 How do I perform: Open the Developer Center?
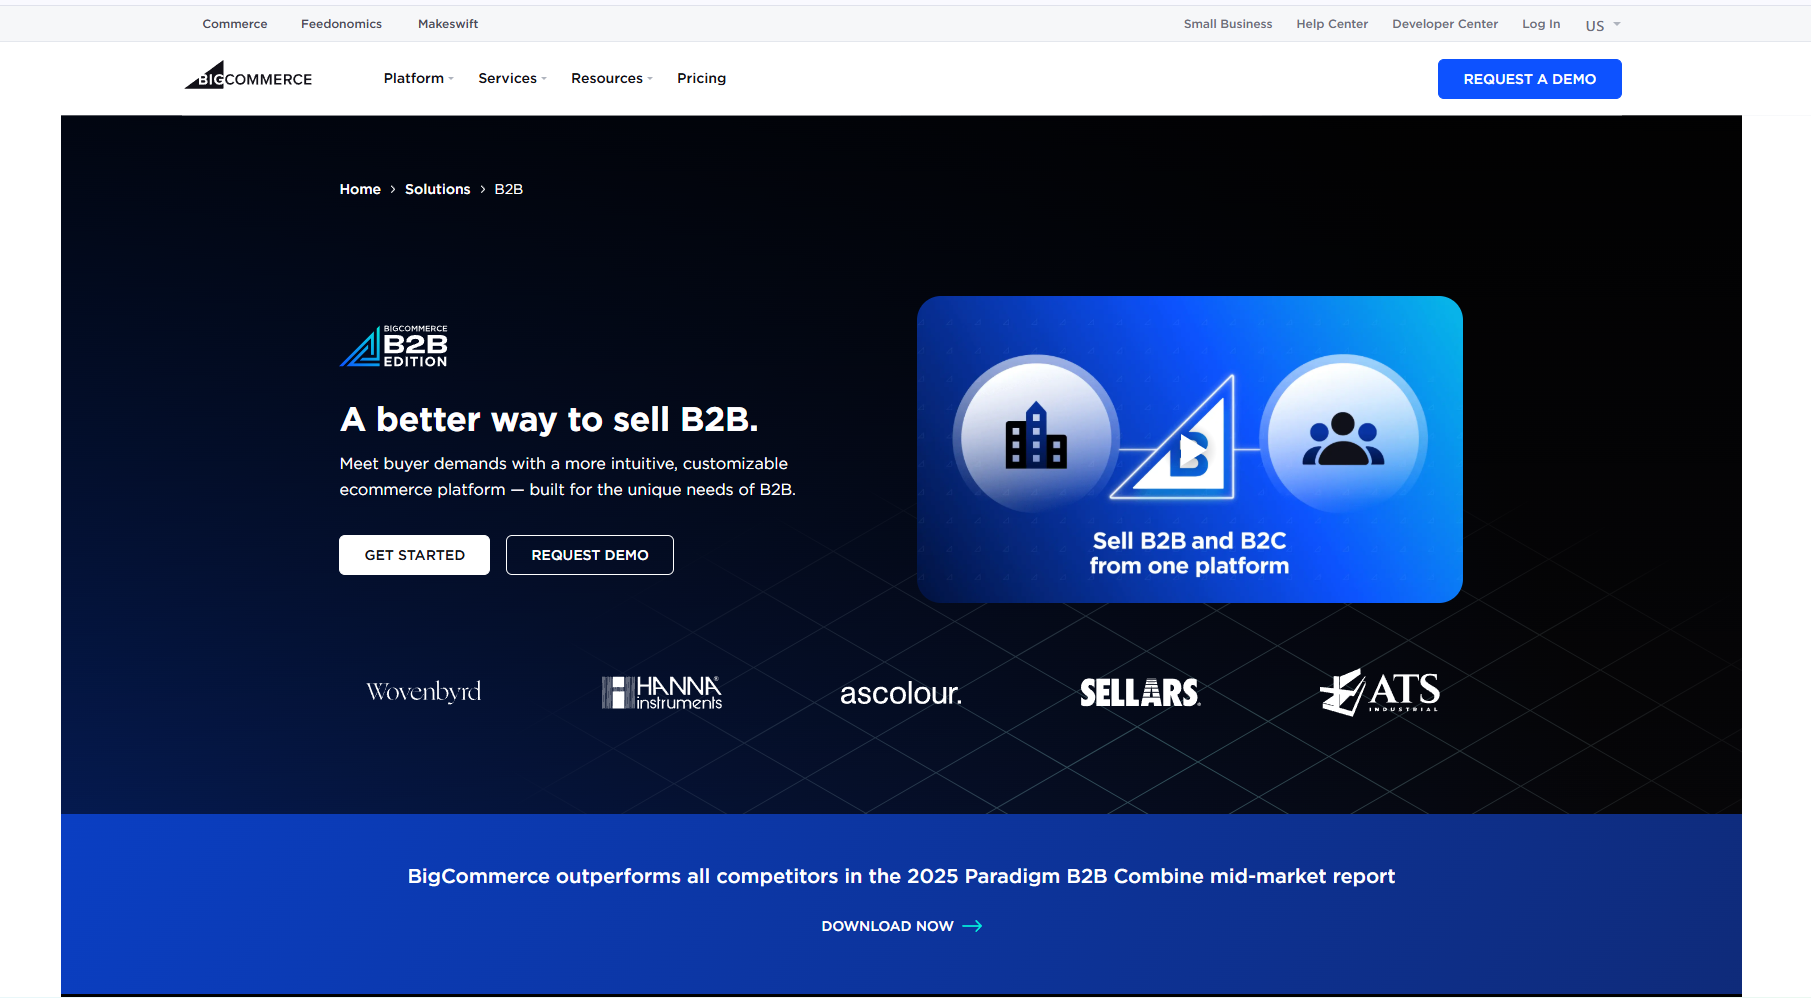click(x=1445, y=24)
